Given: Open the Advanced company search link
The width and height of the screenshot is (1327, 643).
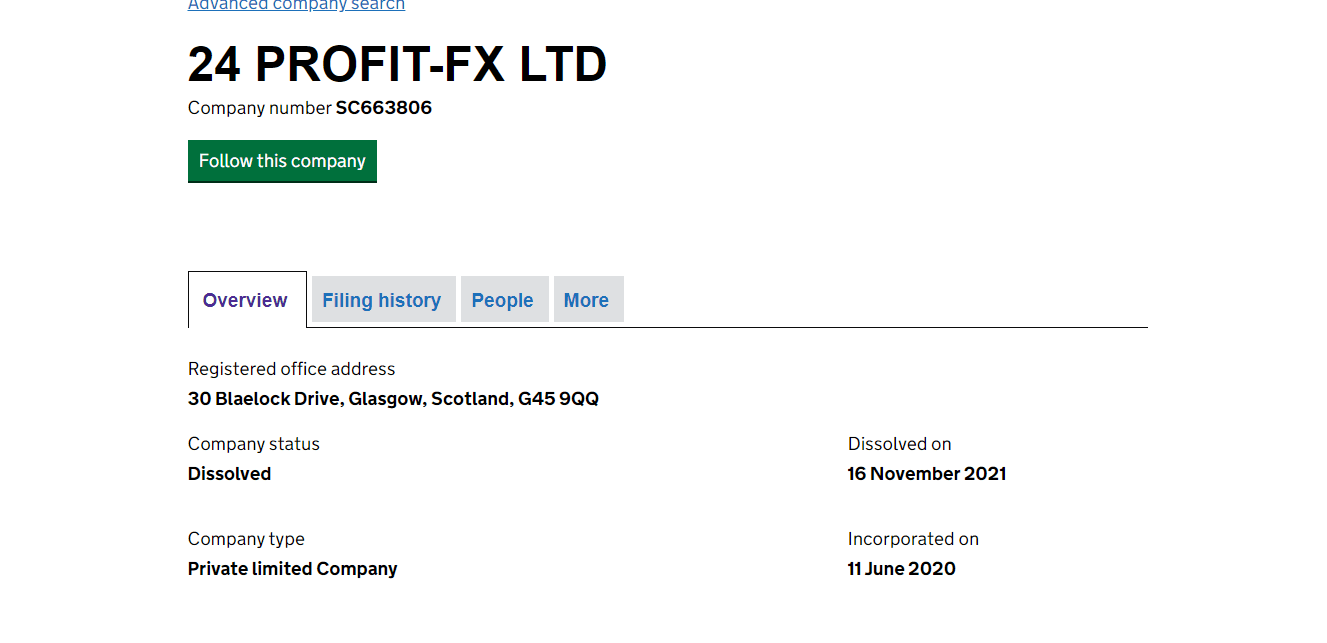Looking at the screenshot, I should [296, 5].
